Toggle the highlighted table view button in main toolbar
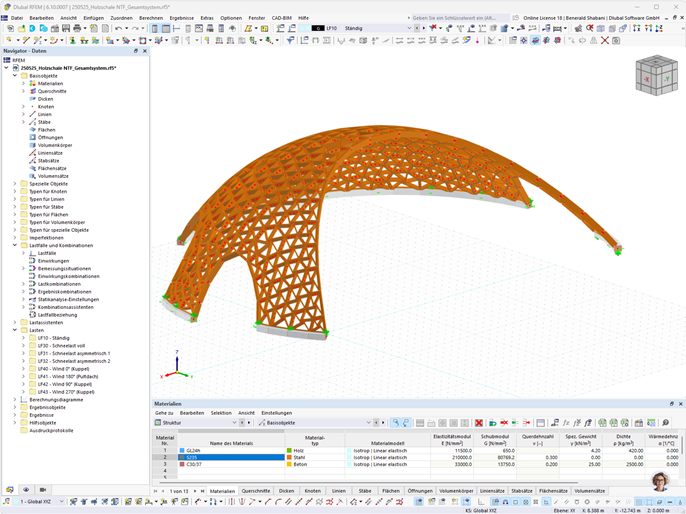686x514 pixels. pos(166,28)
